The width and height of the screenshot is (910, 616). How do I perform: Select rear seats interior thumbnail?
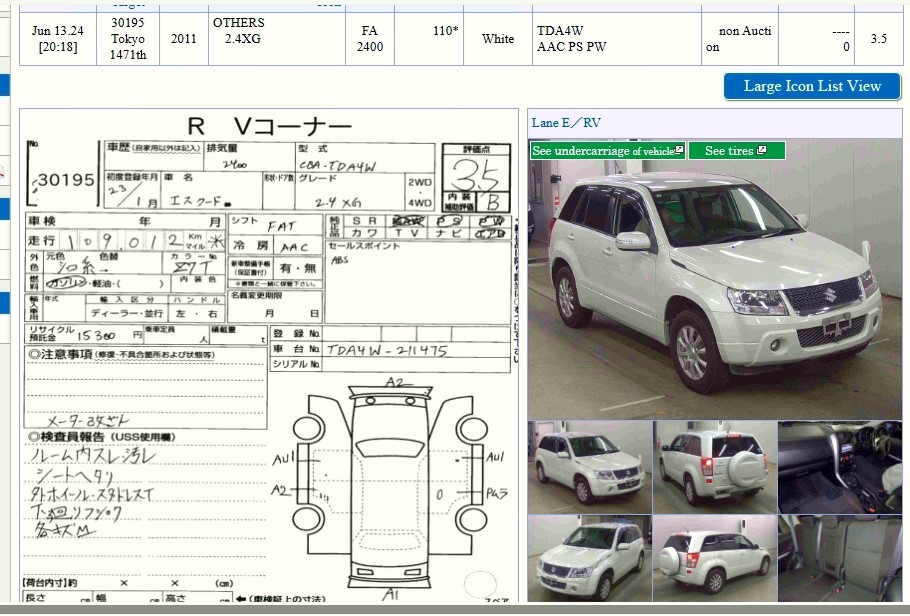pyautogui.click(x=840, y=559)
